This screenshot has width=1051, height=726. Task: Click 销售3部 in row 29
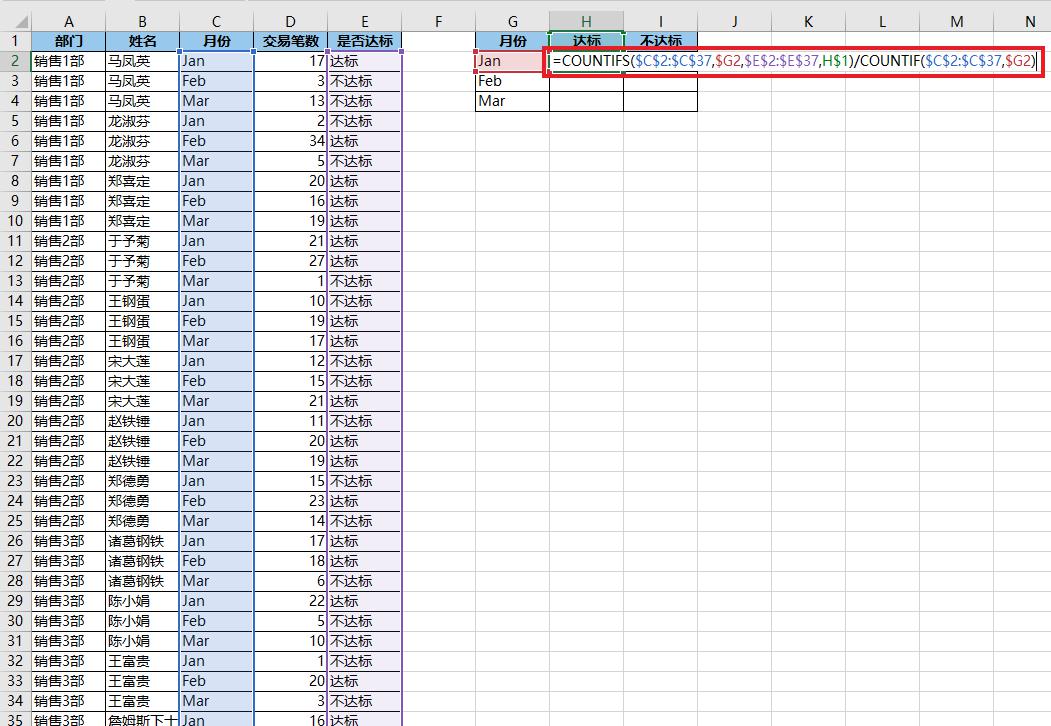[68, 601]
